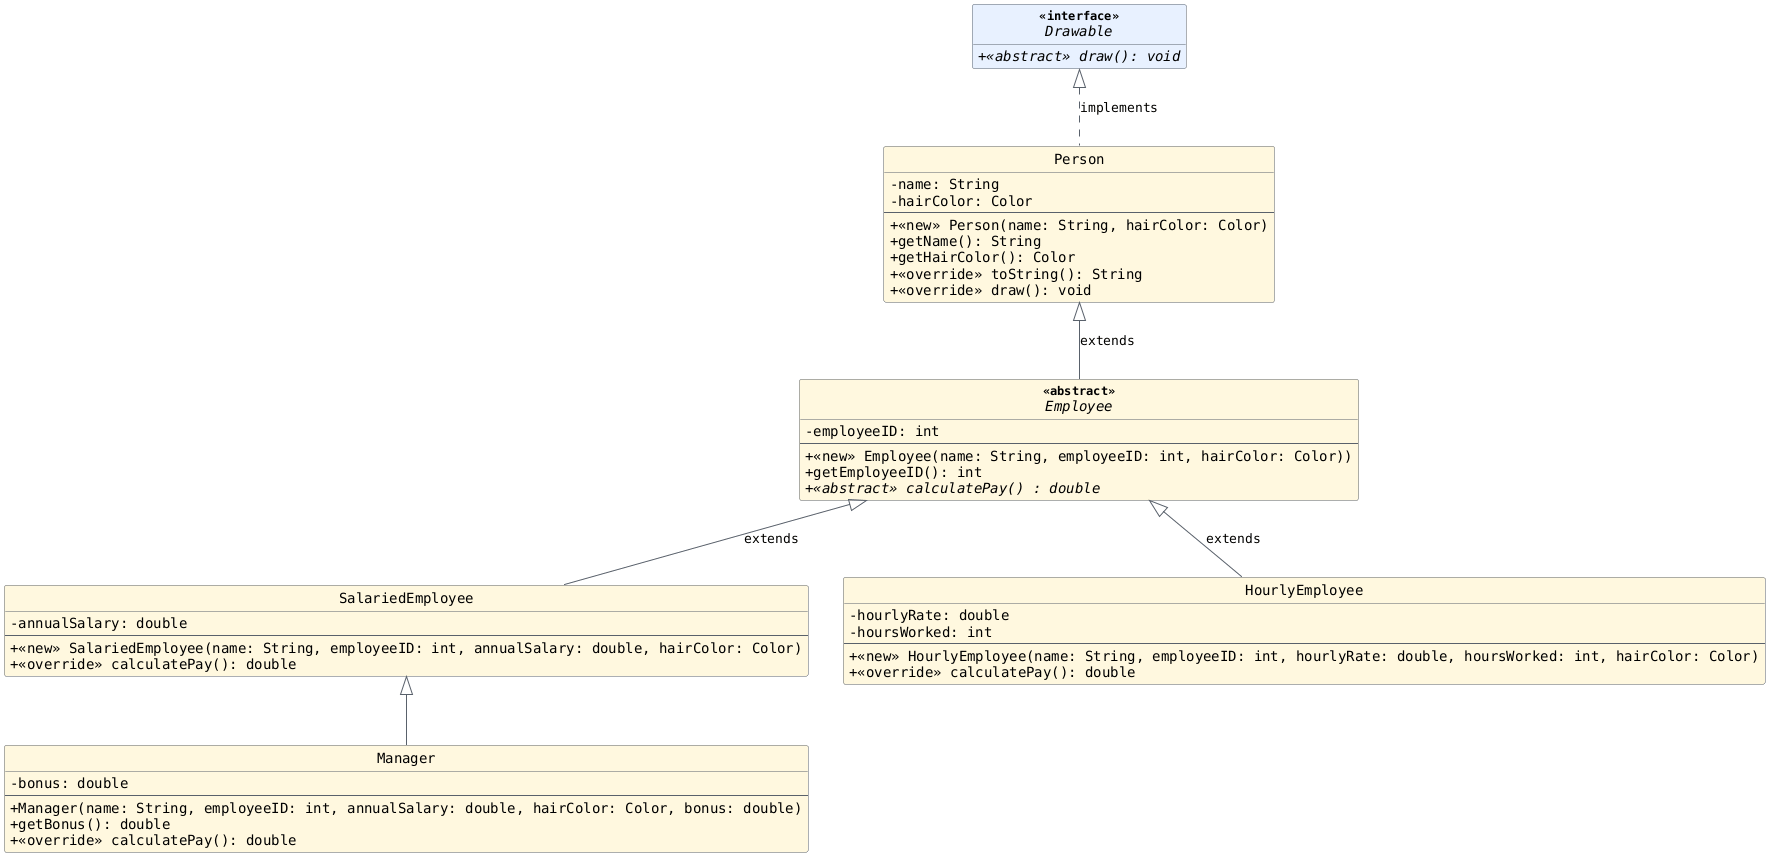Select the Manager class title

coord(406,759)
